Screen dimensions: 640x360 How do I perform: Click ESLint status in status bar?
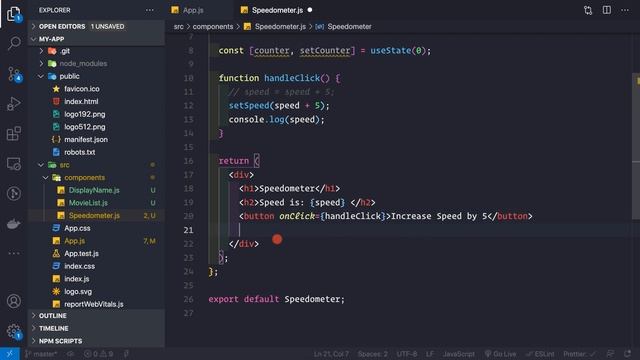click(x=540, y=354)
